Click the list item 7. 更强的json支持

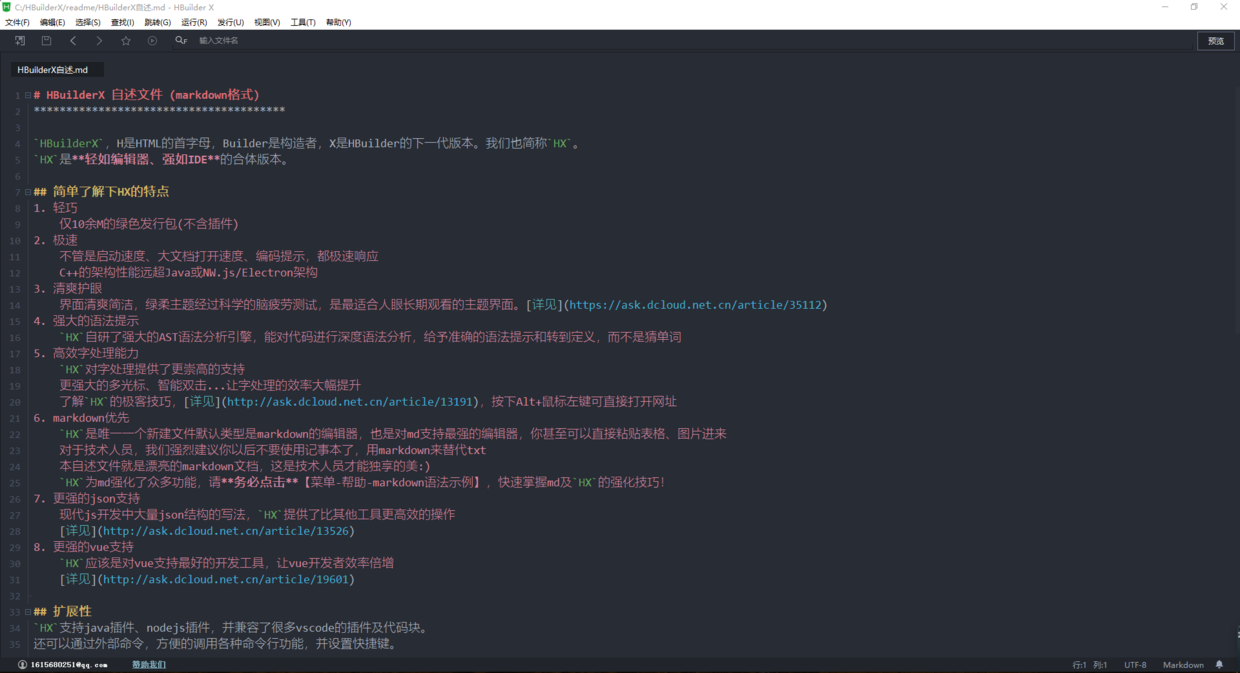(86, 498)
